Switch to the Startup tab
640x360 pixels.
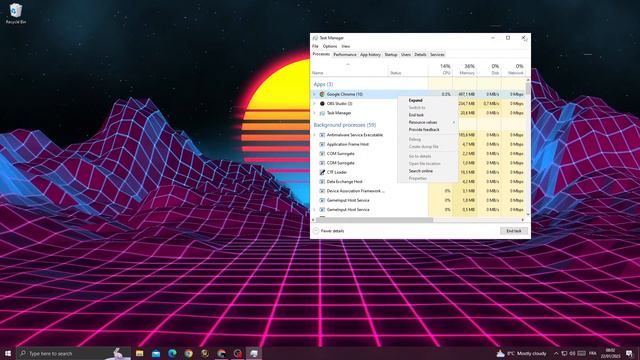(x=391, y=55)
